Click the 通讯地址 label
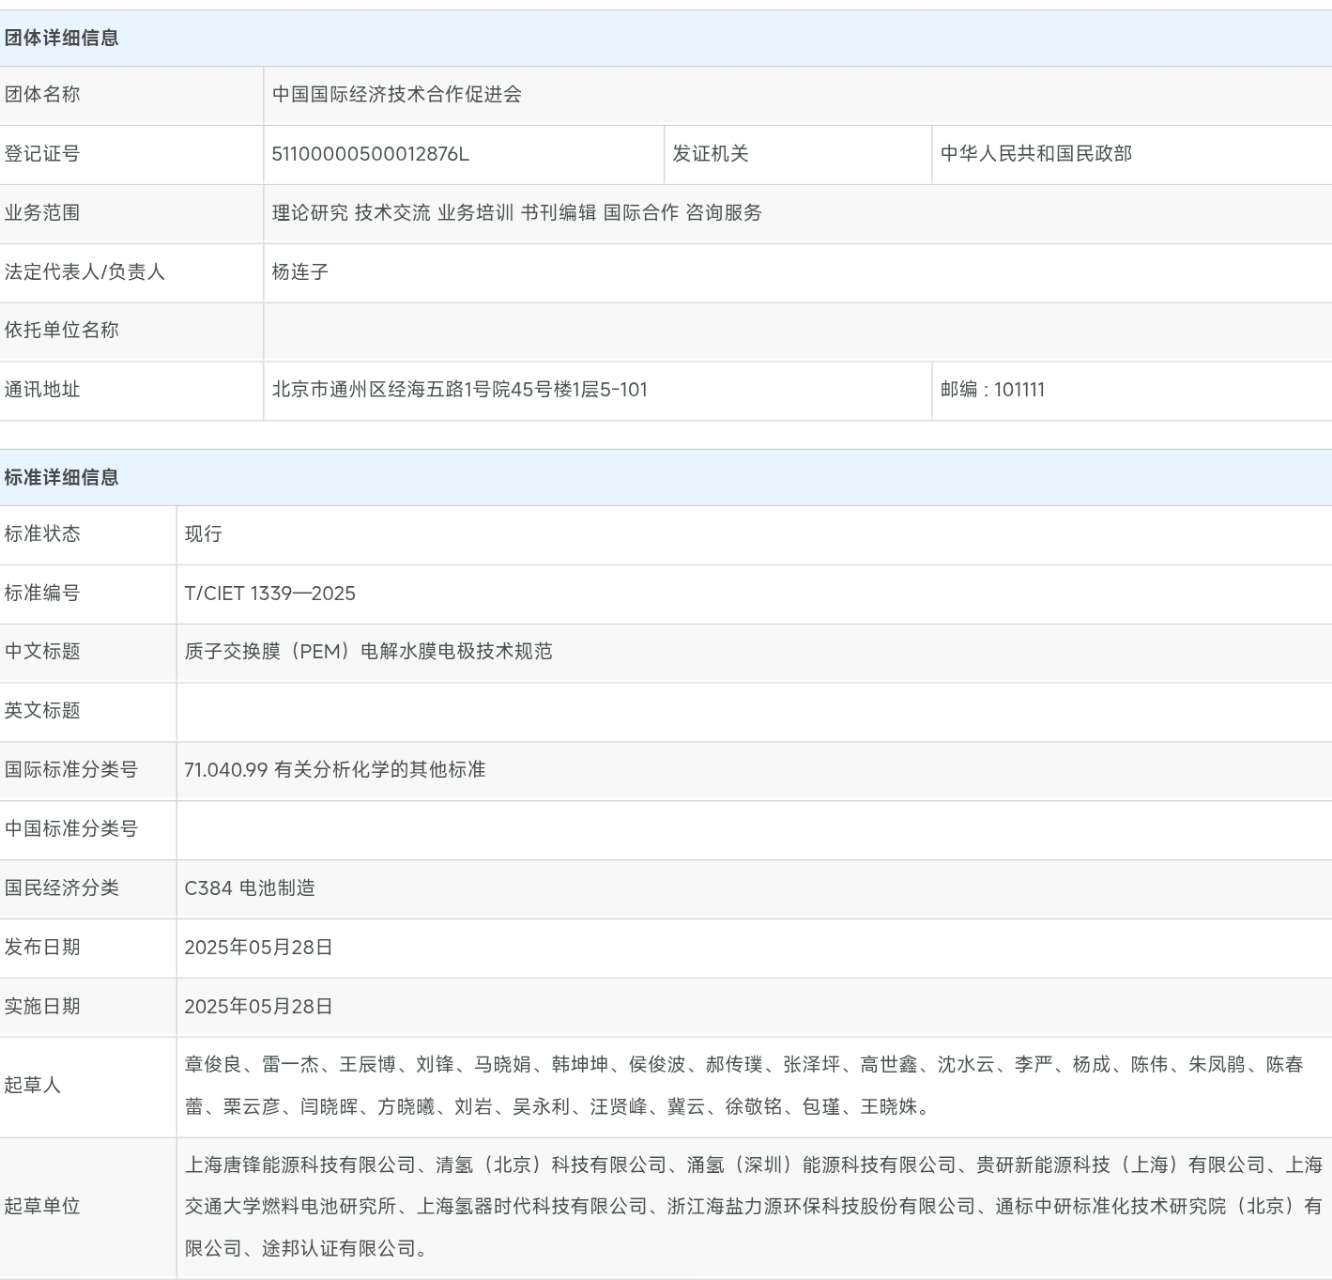 tap(42, 389)
